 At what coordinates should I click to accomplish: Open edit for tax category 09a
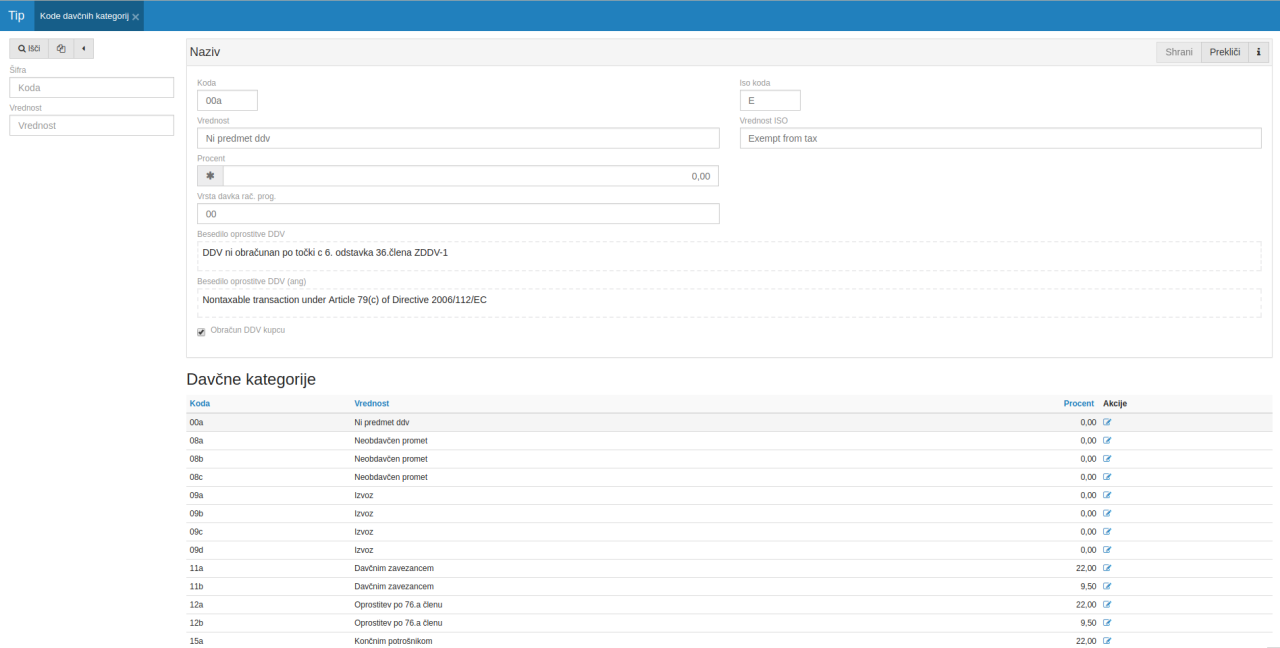(1107, 495)
